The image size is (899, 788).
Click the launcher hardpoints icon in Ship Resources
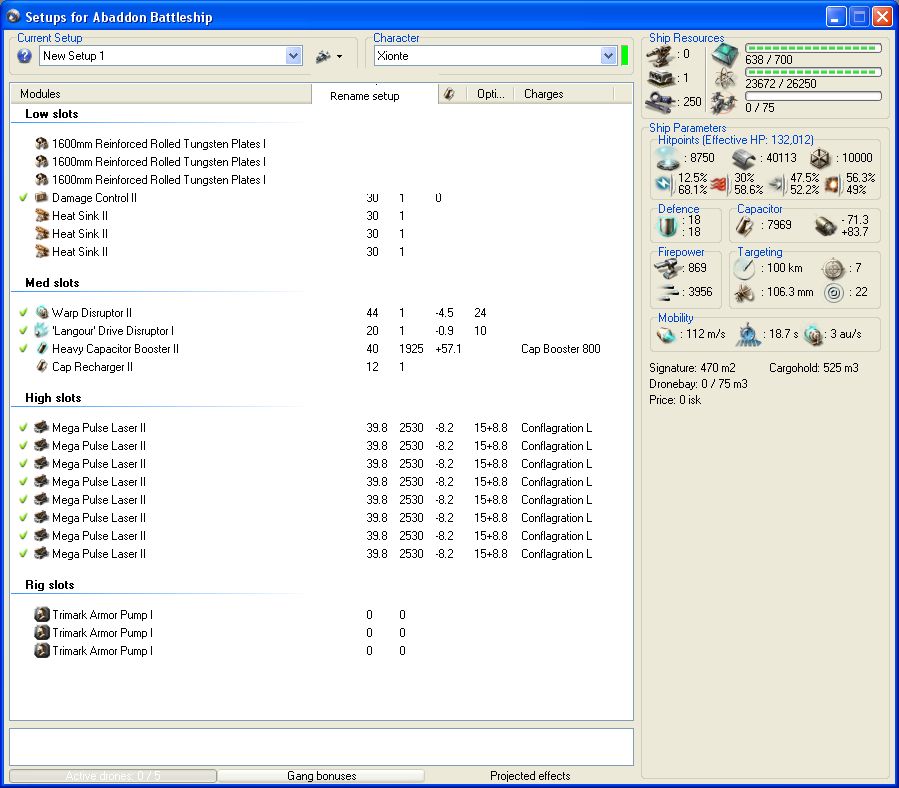point(660,79)
